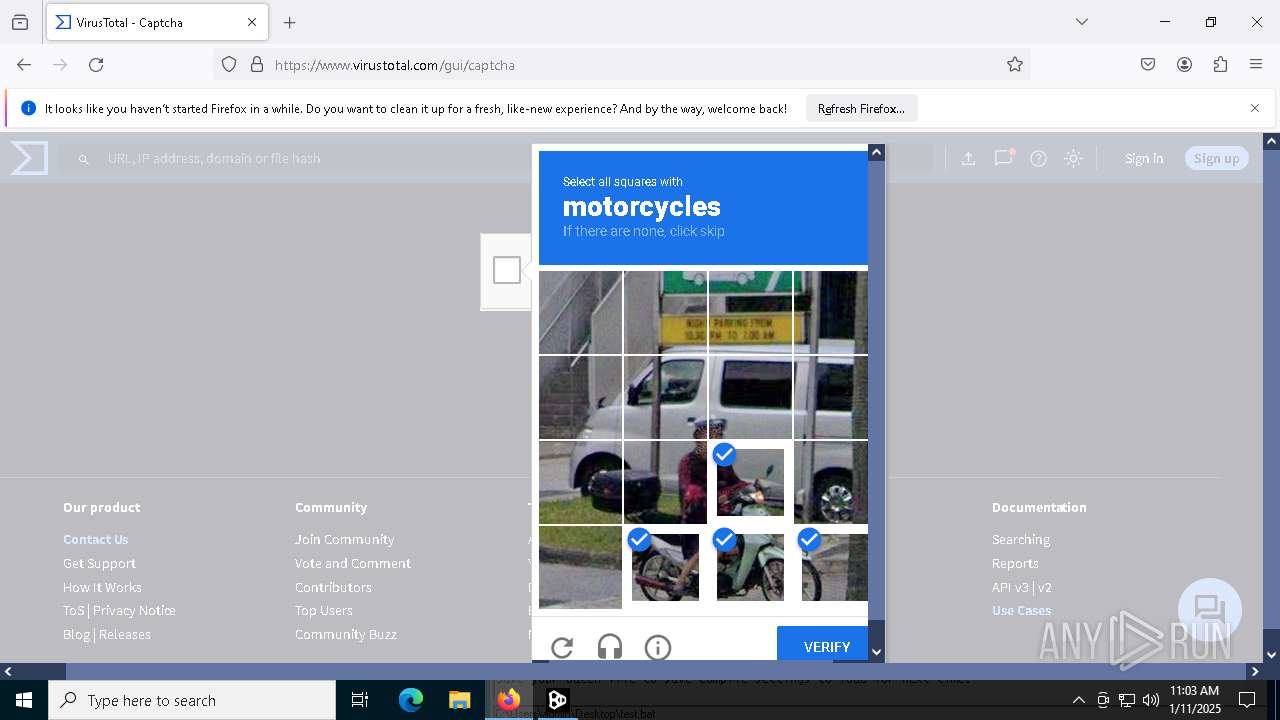Screen dimensions: 1280x720
Task: Get an audio challenge via headphones icon
Action: [610, 647]
